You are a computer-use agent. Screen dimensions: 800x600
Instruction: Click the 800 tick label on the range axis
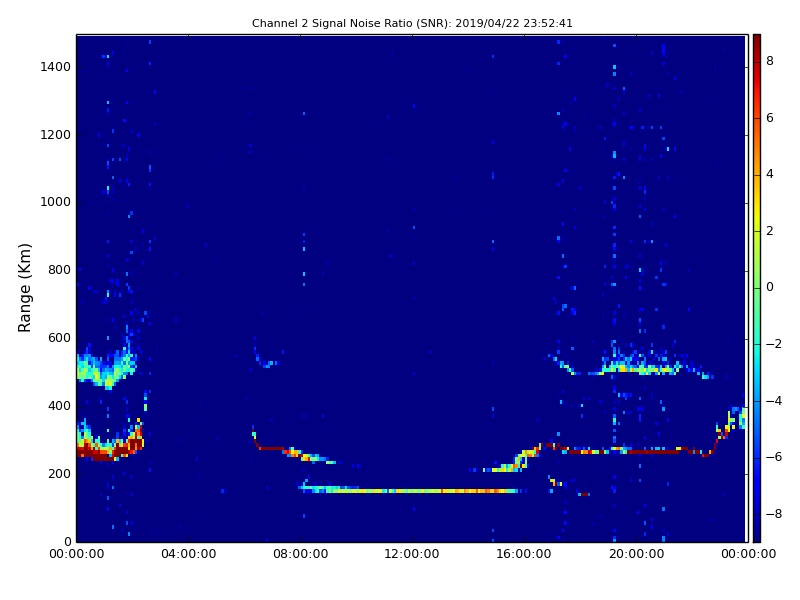tap(59, 270)
